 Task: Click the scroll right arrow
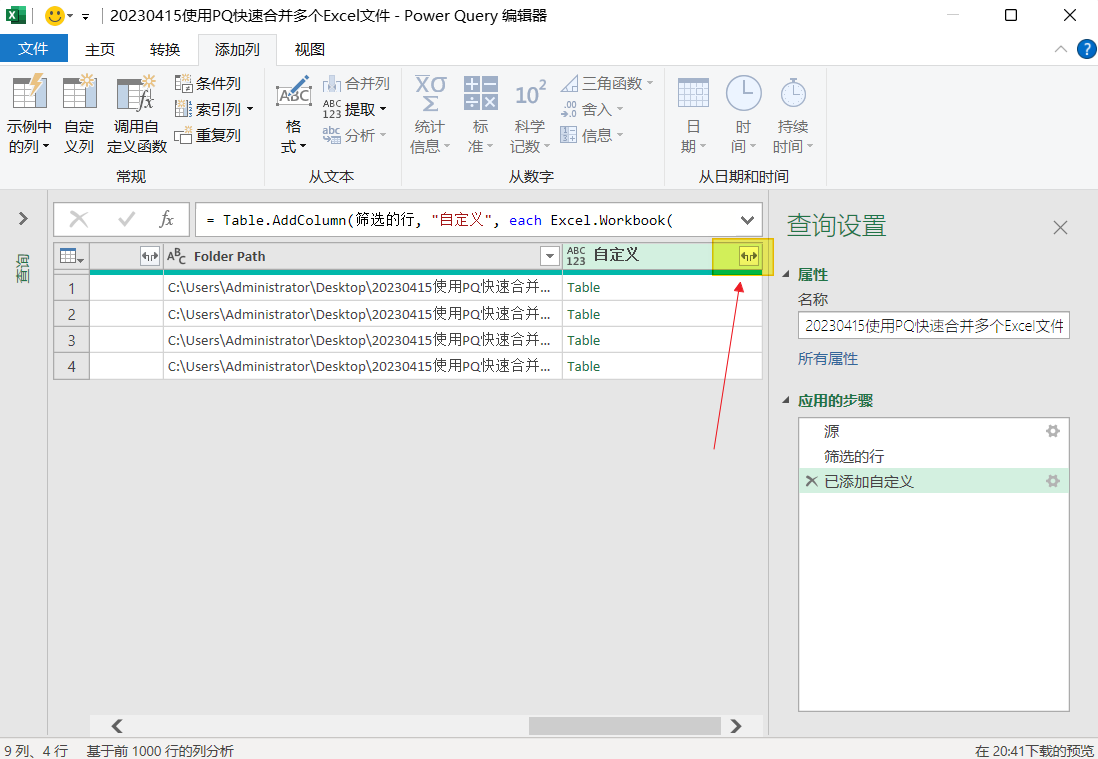click(x=735, y=725)
